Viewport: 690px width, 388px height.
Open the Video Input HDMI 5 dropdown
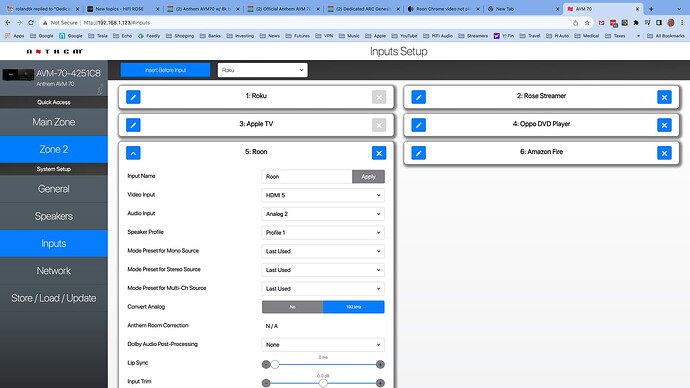pyautogui.click(x=323, y=195)
